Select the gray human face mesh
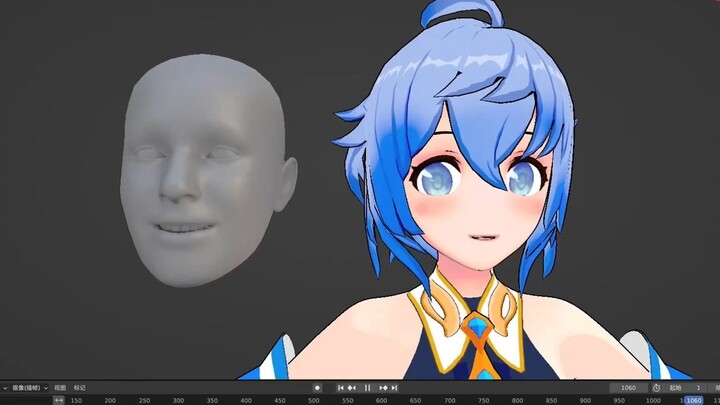 coord(204,170)
